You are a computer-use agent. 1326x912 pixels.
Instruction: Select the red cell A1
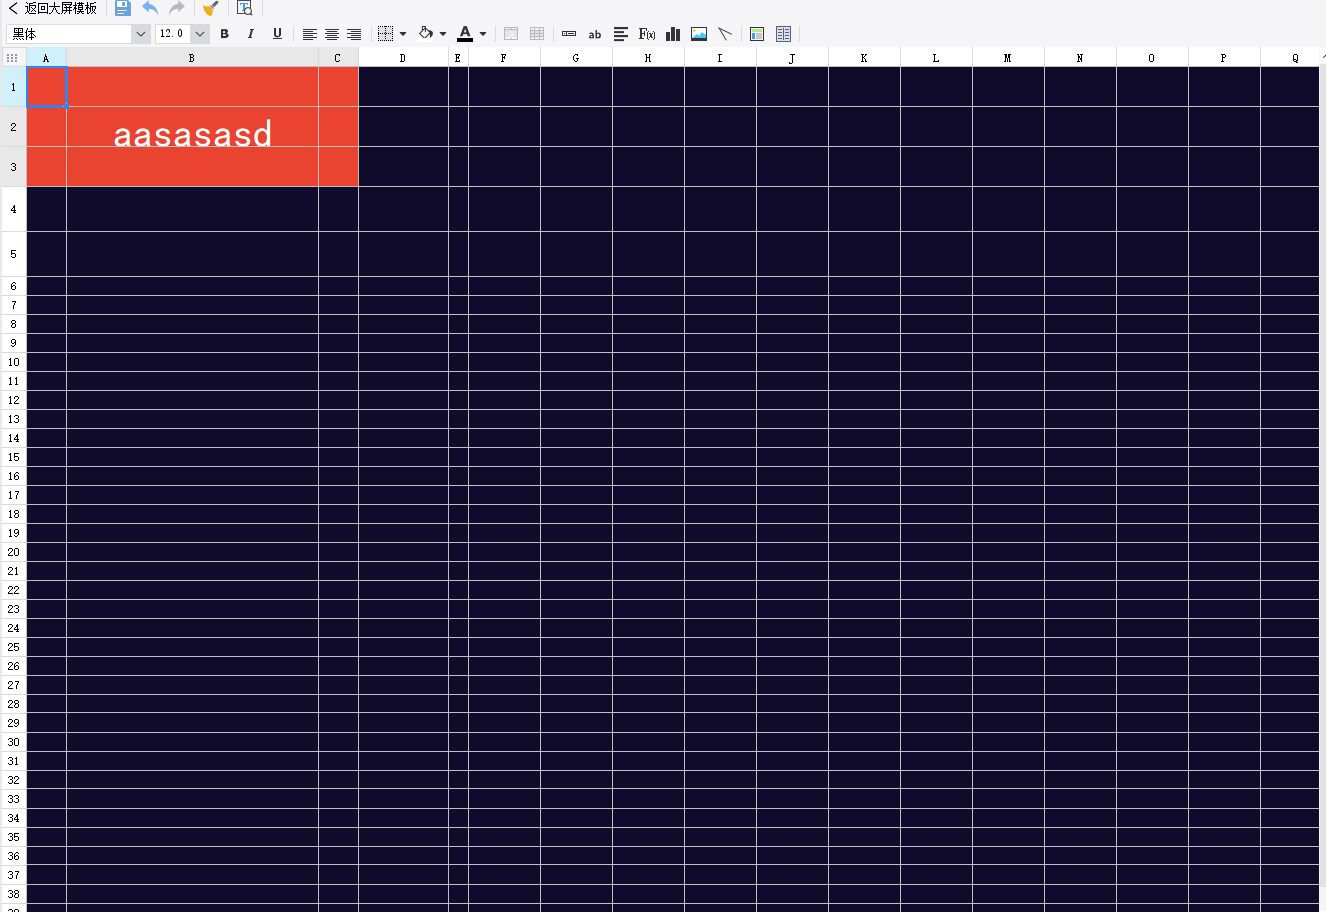[x=46, y=87]
